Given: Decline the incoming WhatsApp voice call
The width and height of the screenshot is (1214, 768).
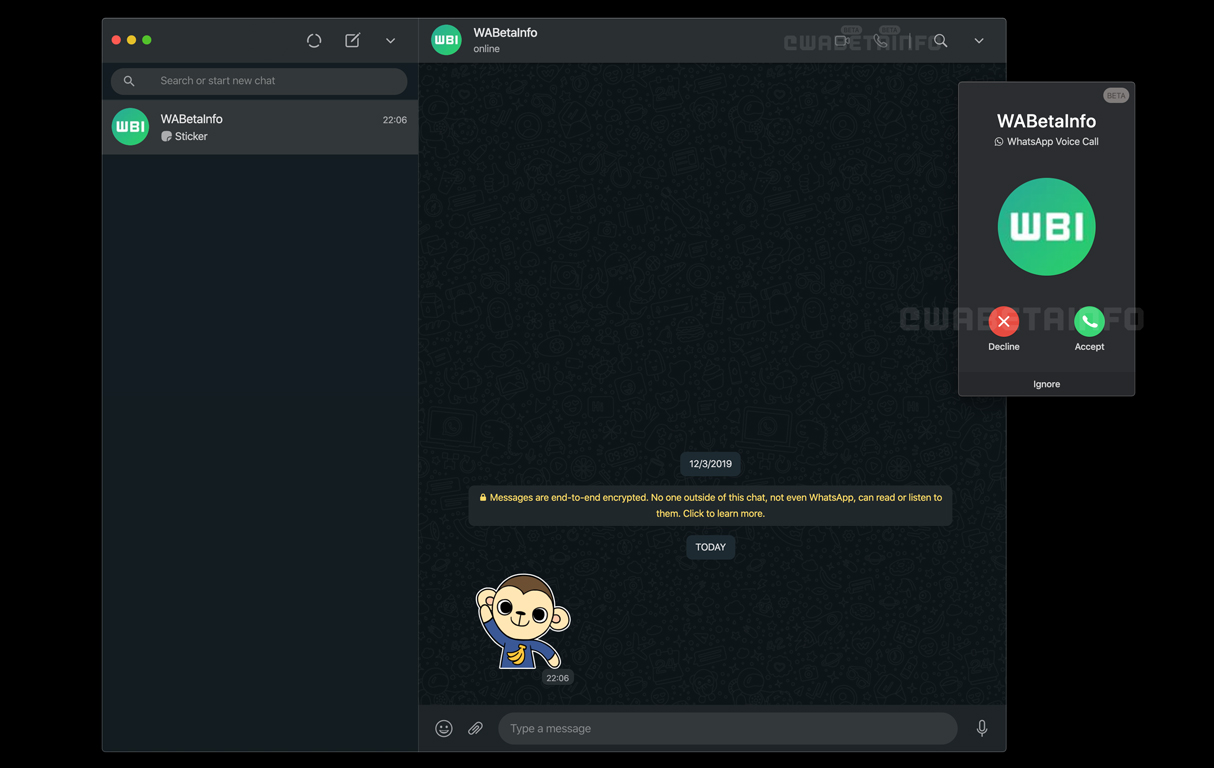Looking at the screenshot, I should (1004, 321).
